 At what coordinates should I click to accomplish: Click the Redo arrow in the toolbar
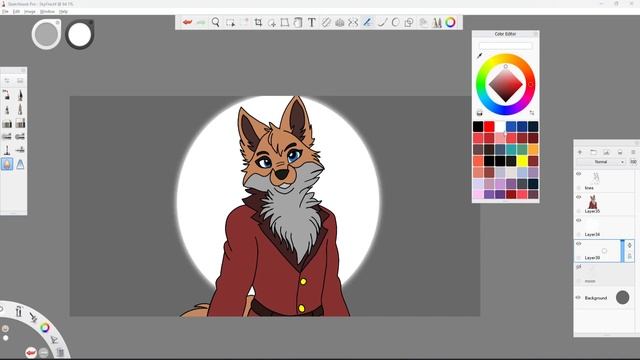[201, 22]
